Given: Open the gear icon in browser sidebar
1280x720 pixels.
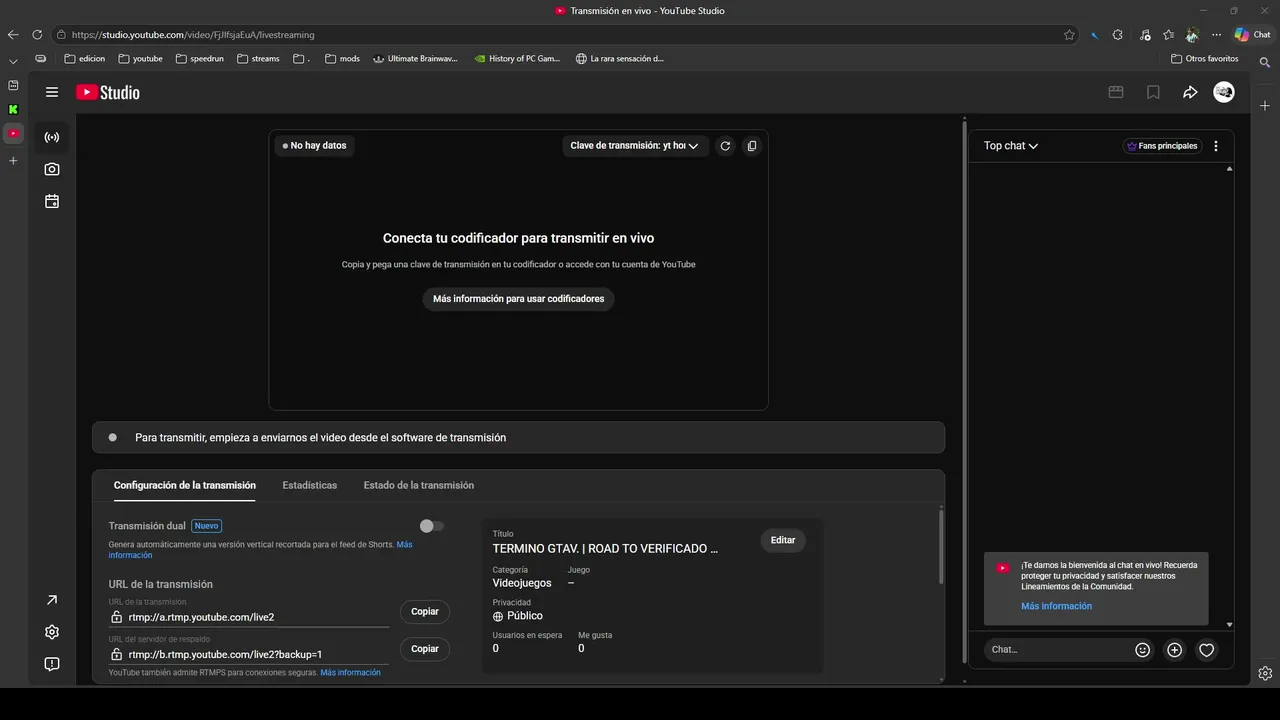Looking at the screenshot, I should [x=1265, y=673].
